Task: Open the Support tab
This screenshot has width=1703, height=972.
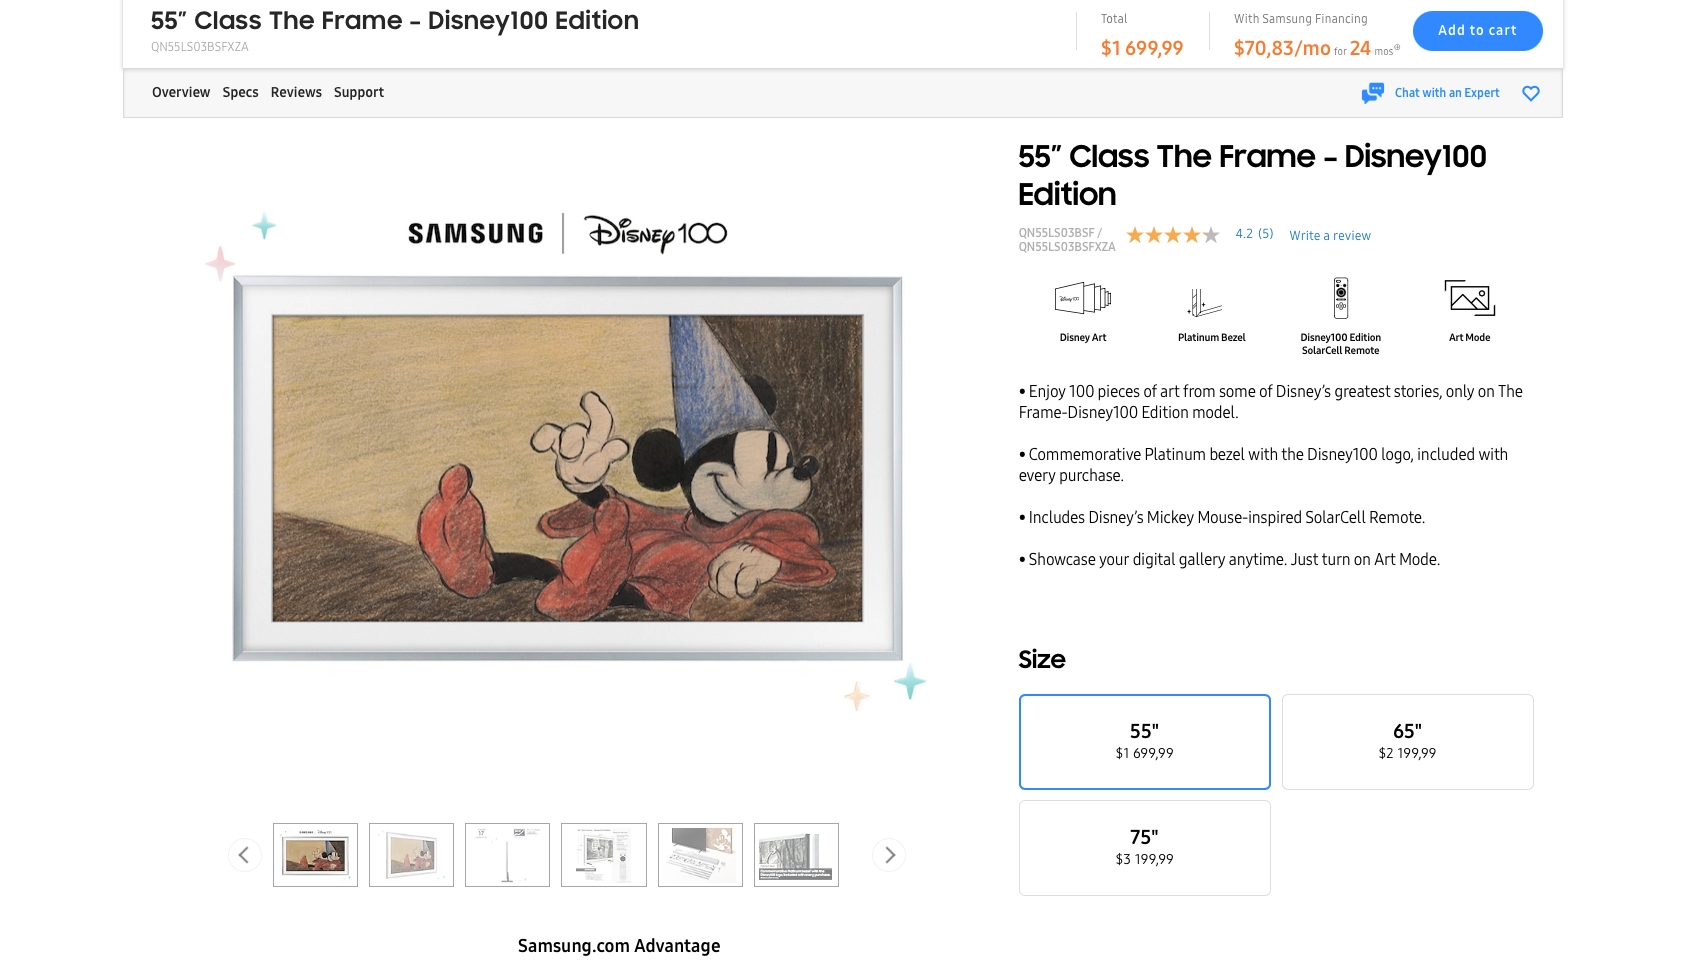Action: pos(359,93)
